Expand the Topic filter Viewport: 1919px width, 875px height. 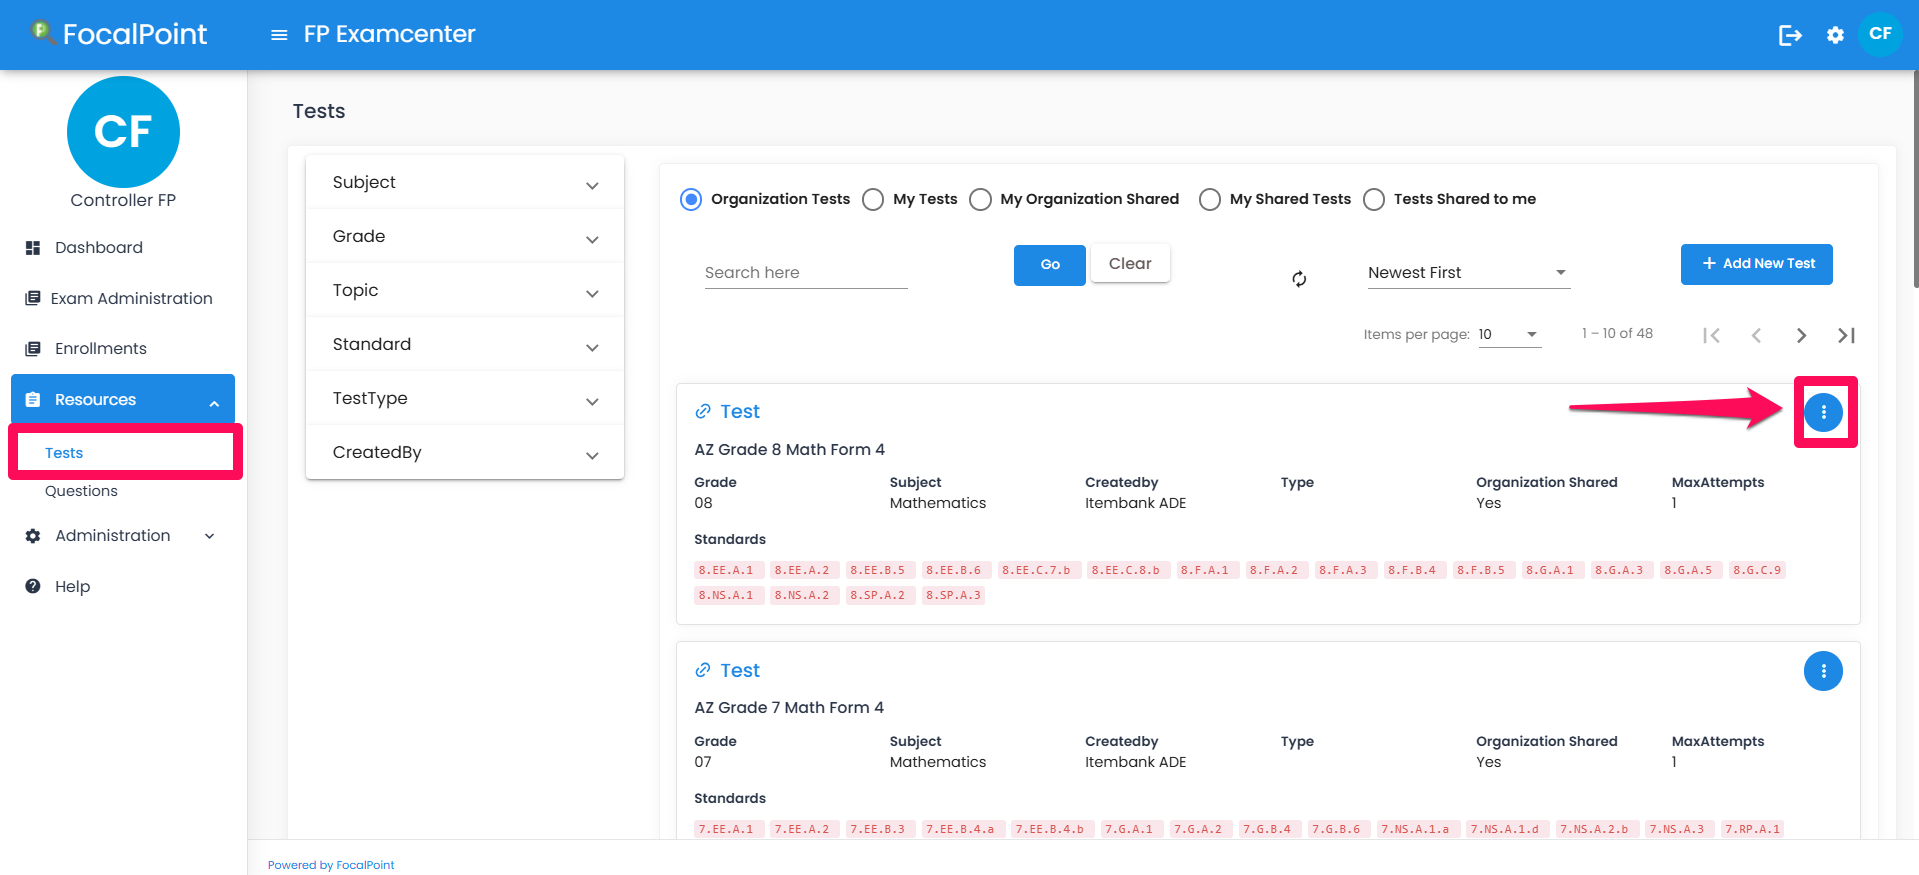coord(465,290)
